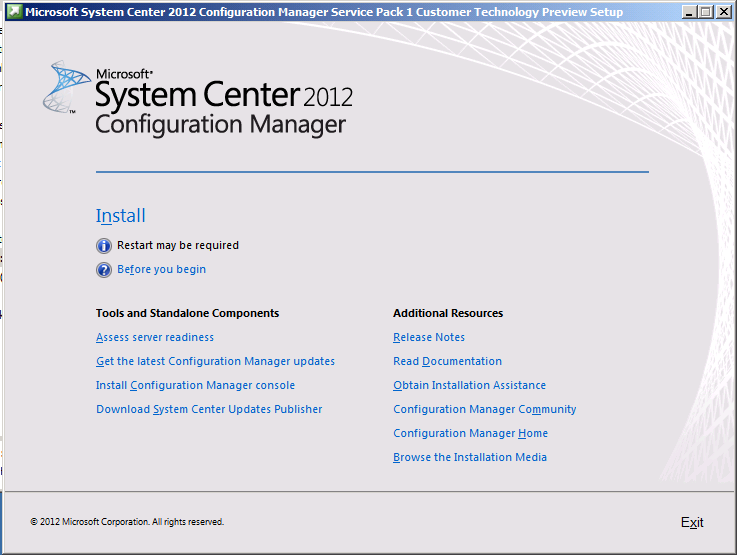737x555 pixels.
Task: Open the Release Notes link
Action: pyautogui.click(x=429, y=337)
